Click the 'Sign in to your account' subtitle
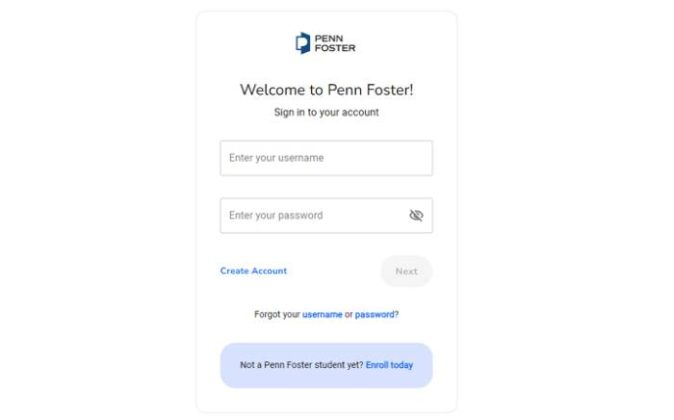The height and width of the screenshot is (420, 674). coord(326,112)
